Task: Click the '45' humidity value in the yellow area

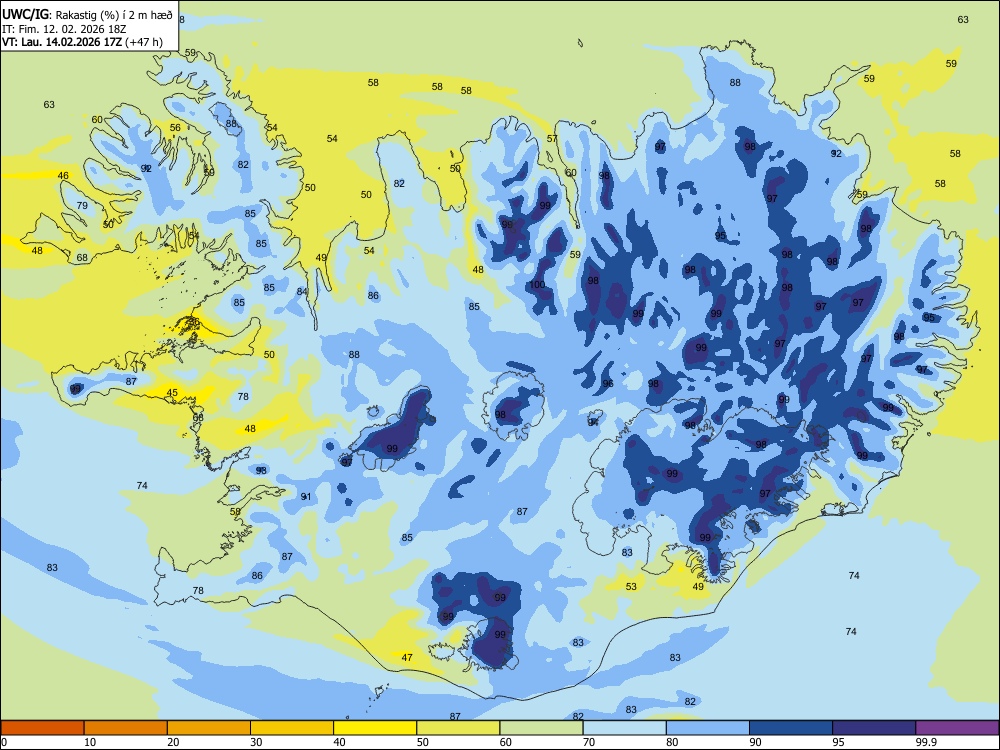Action: [x=172, y=393]
